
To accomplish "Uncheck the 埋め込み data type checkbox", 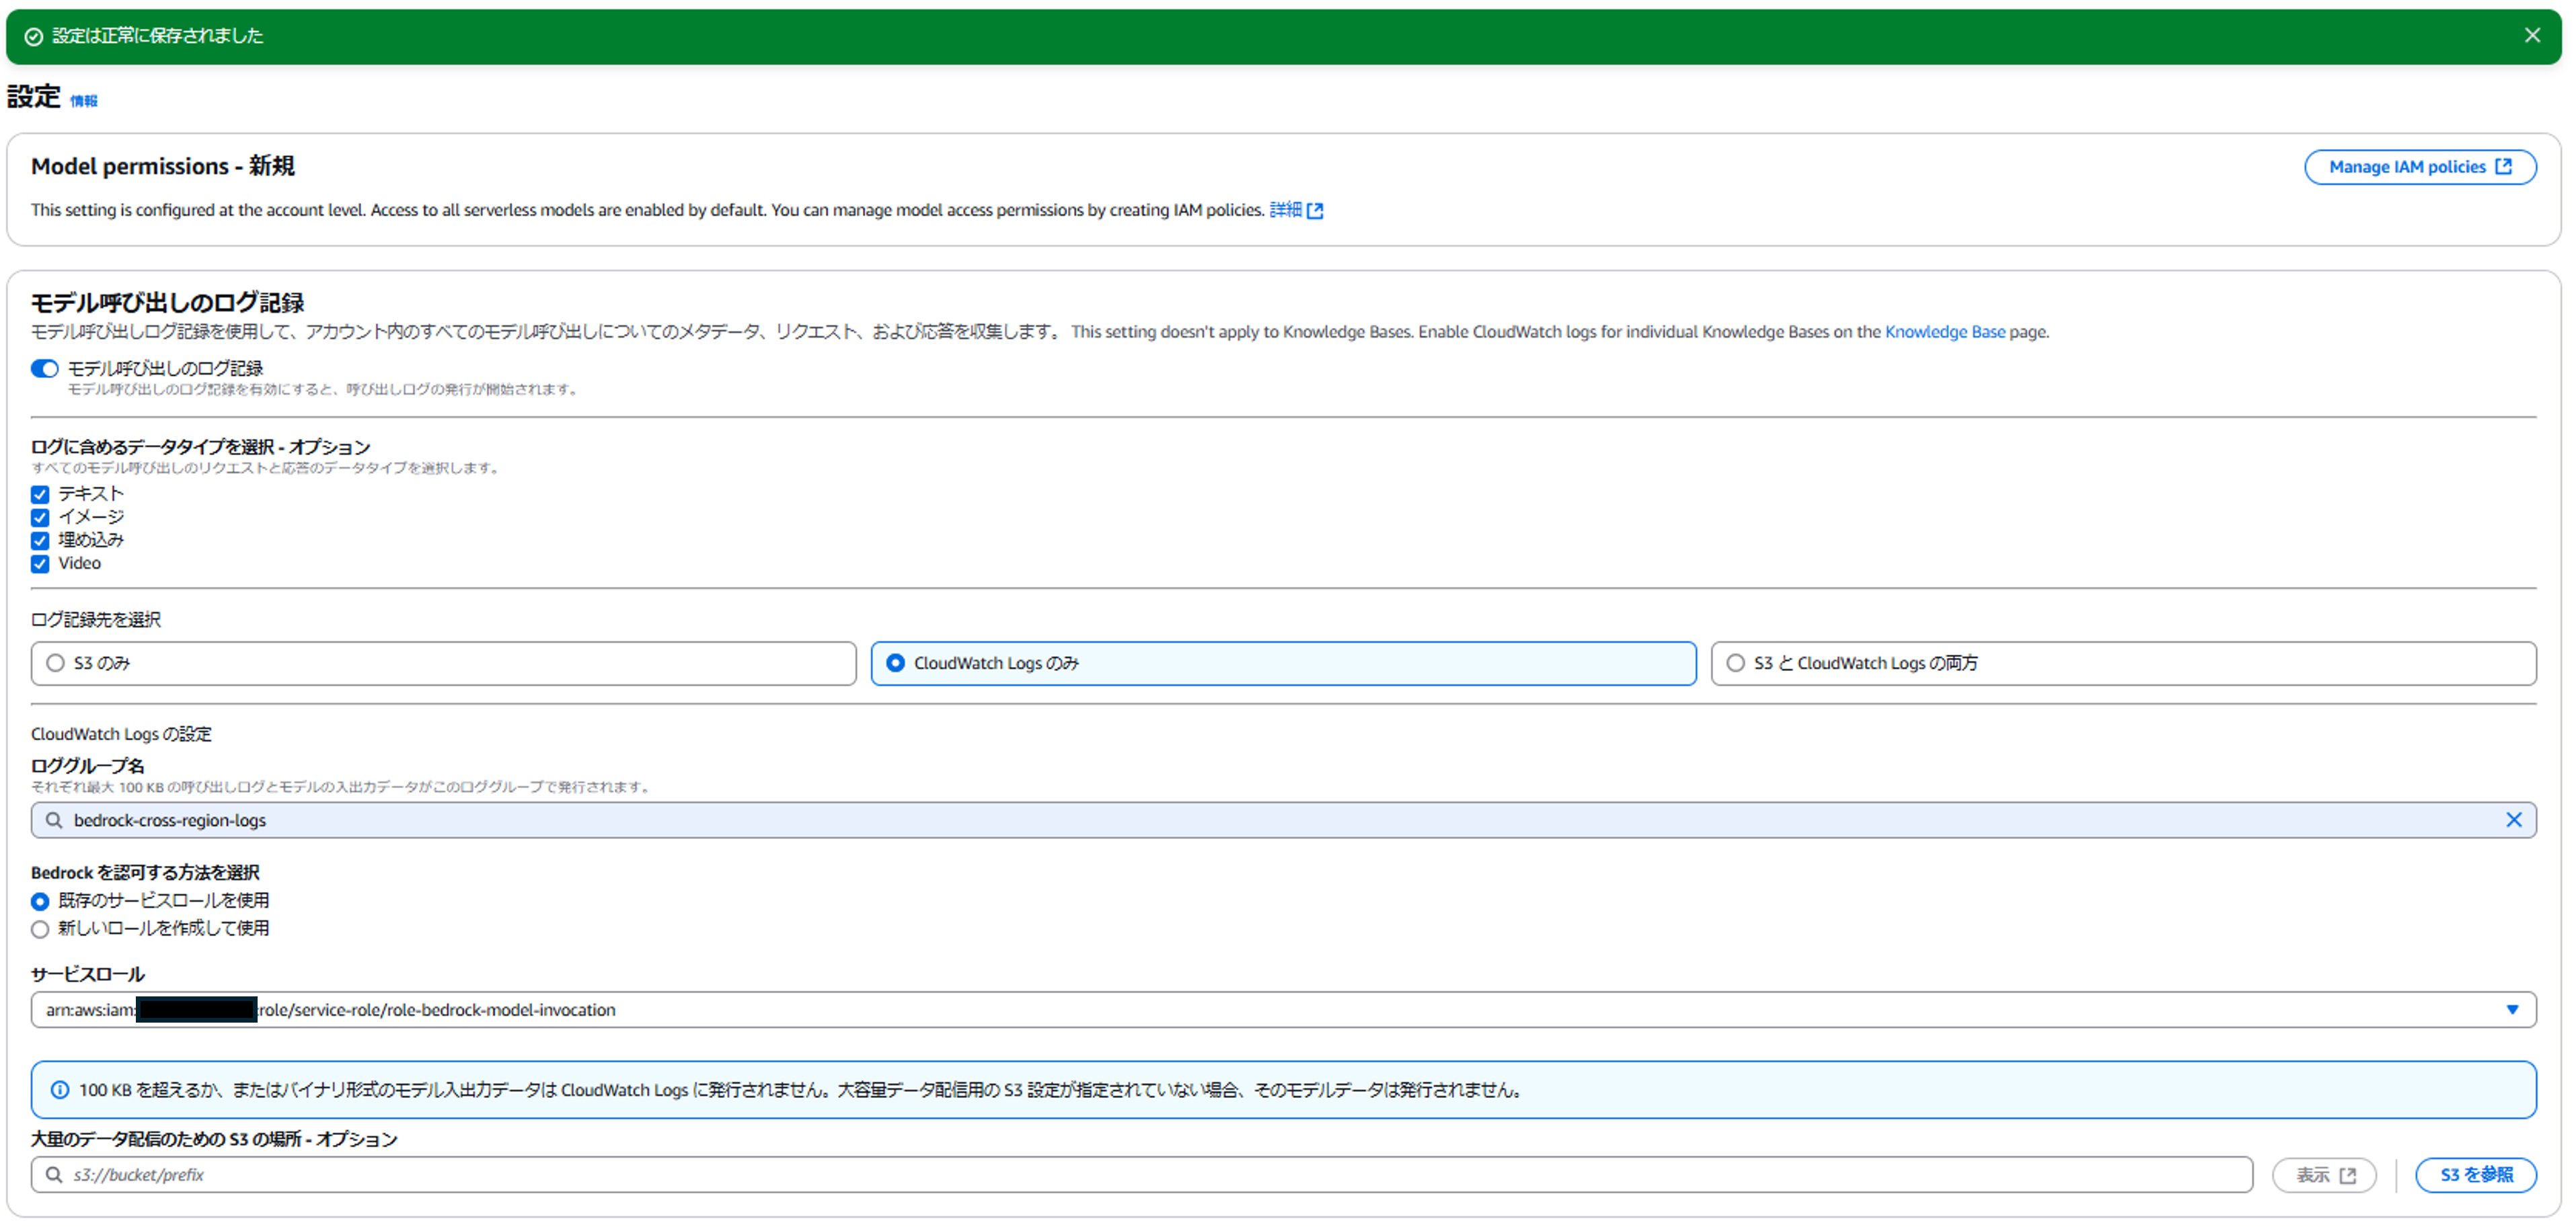I will [x=40, y=541].
